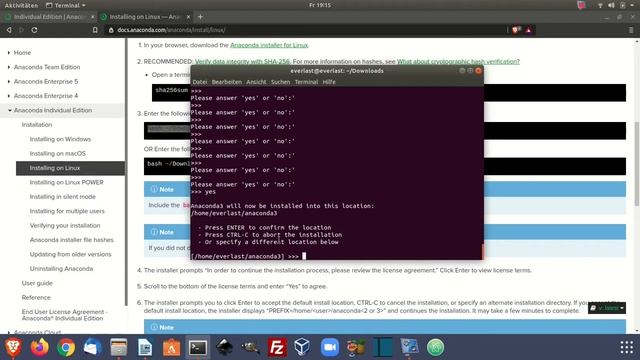This screenshot has width=640, height=360.
Task: Open the Suchen menu in terminal
Action: point(280,82)
